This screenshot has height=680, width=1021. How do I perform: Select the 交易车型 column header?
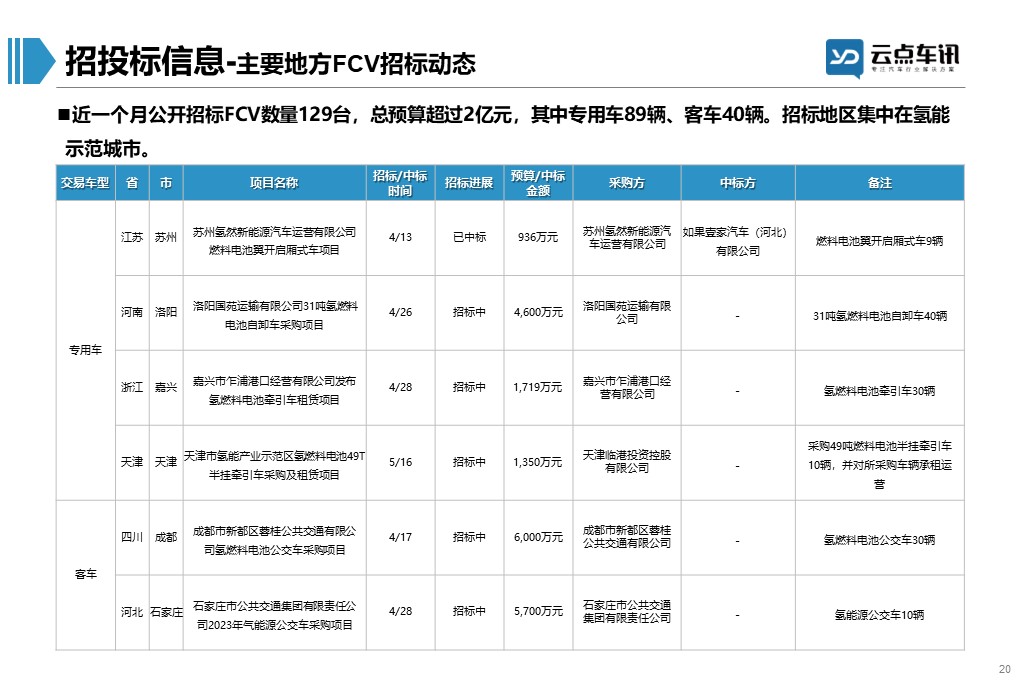point(85,183)
